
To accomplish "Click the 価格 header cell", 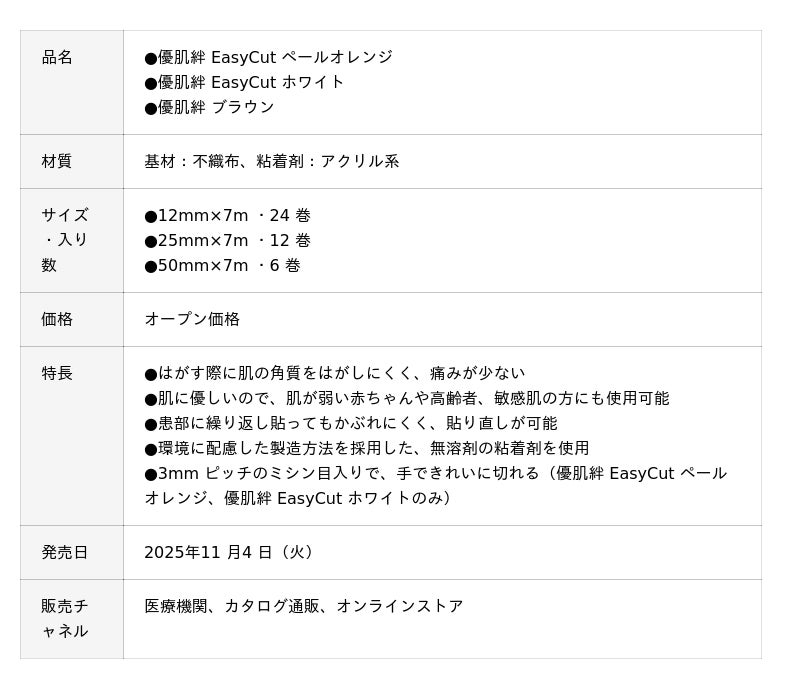I will pos(71,319).
